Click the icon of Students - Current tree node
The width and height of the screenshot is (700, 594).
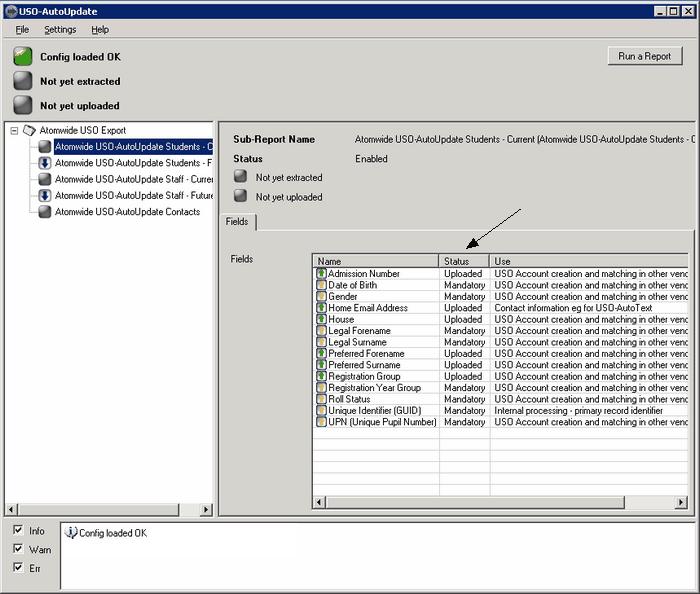[x=45, y=146]
